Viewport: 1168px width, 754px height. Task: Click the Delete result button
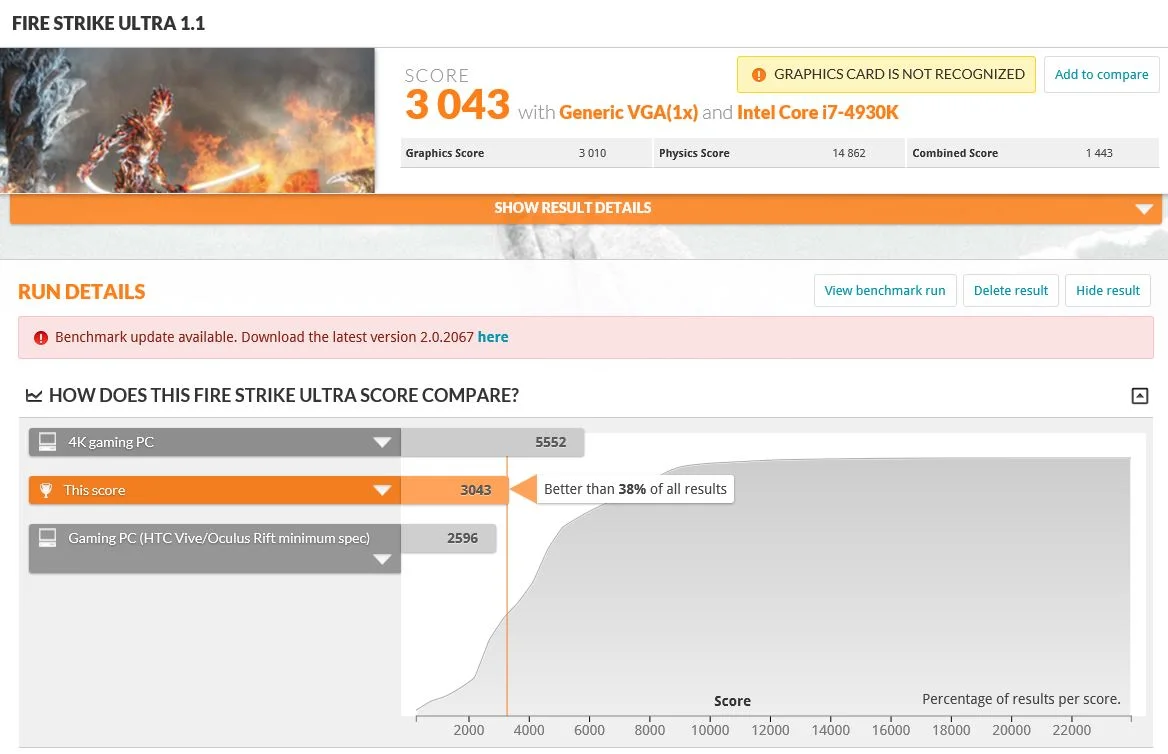point(1011,291)
